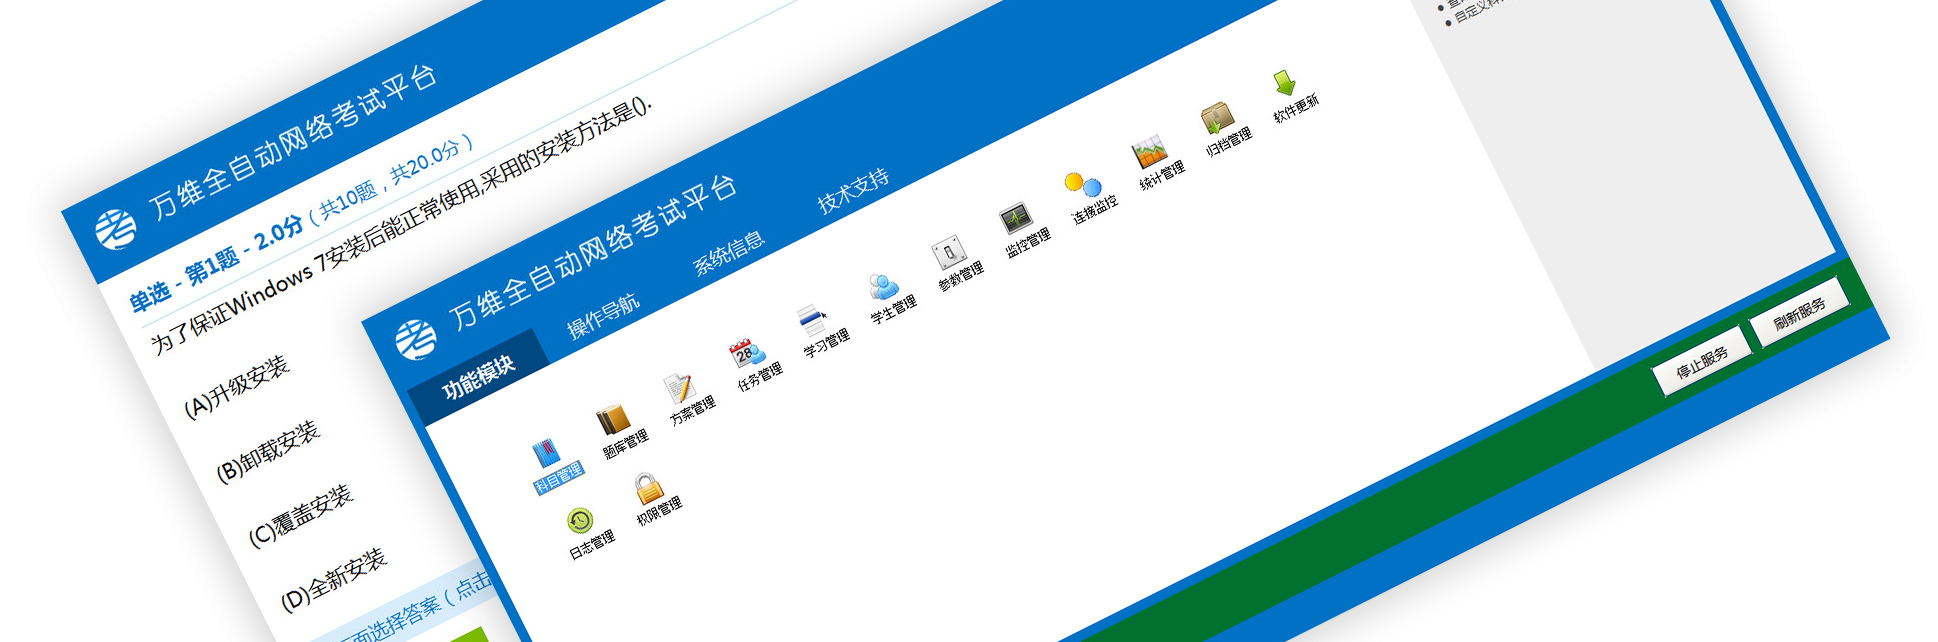Click the 归档管理 archive box icon
Screen dimensions: 1938x642
pos(1217,119)
